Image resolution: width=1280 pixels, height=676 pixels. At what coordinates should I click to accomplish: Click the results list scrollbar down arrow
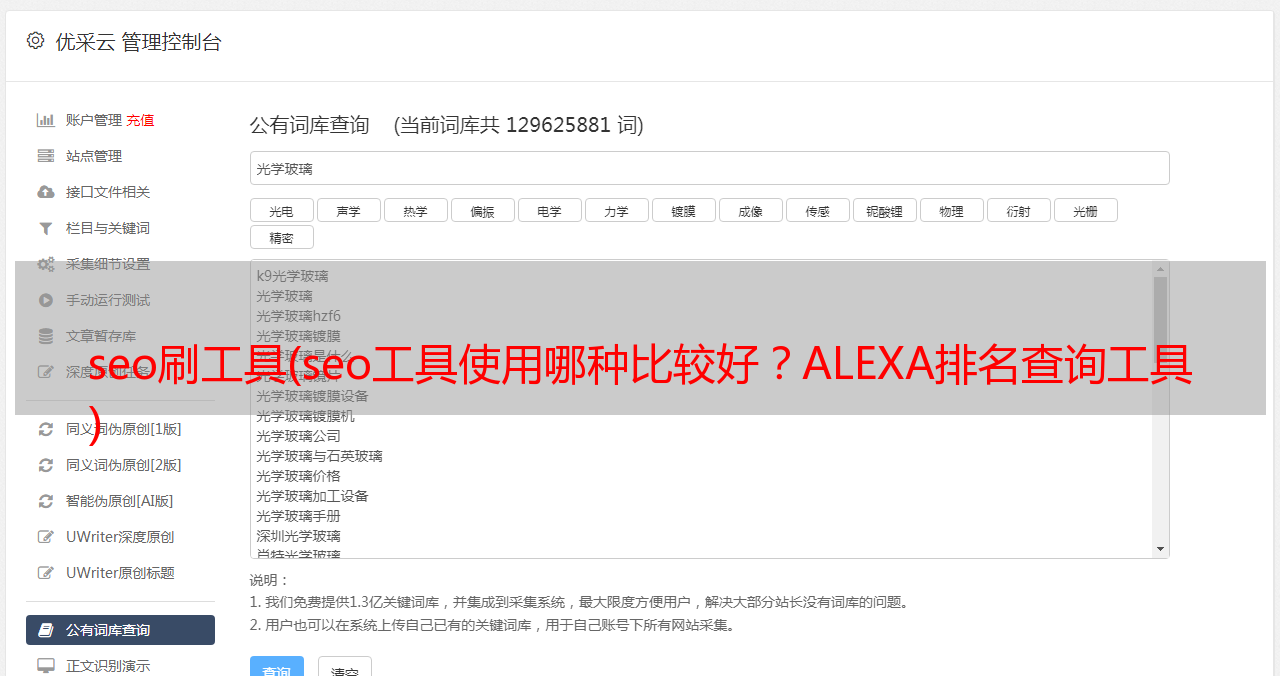pos(1160,549)
